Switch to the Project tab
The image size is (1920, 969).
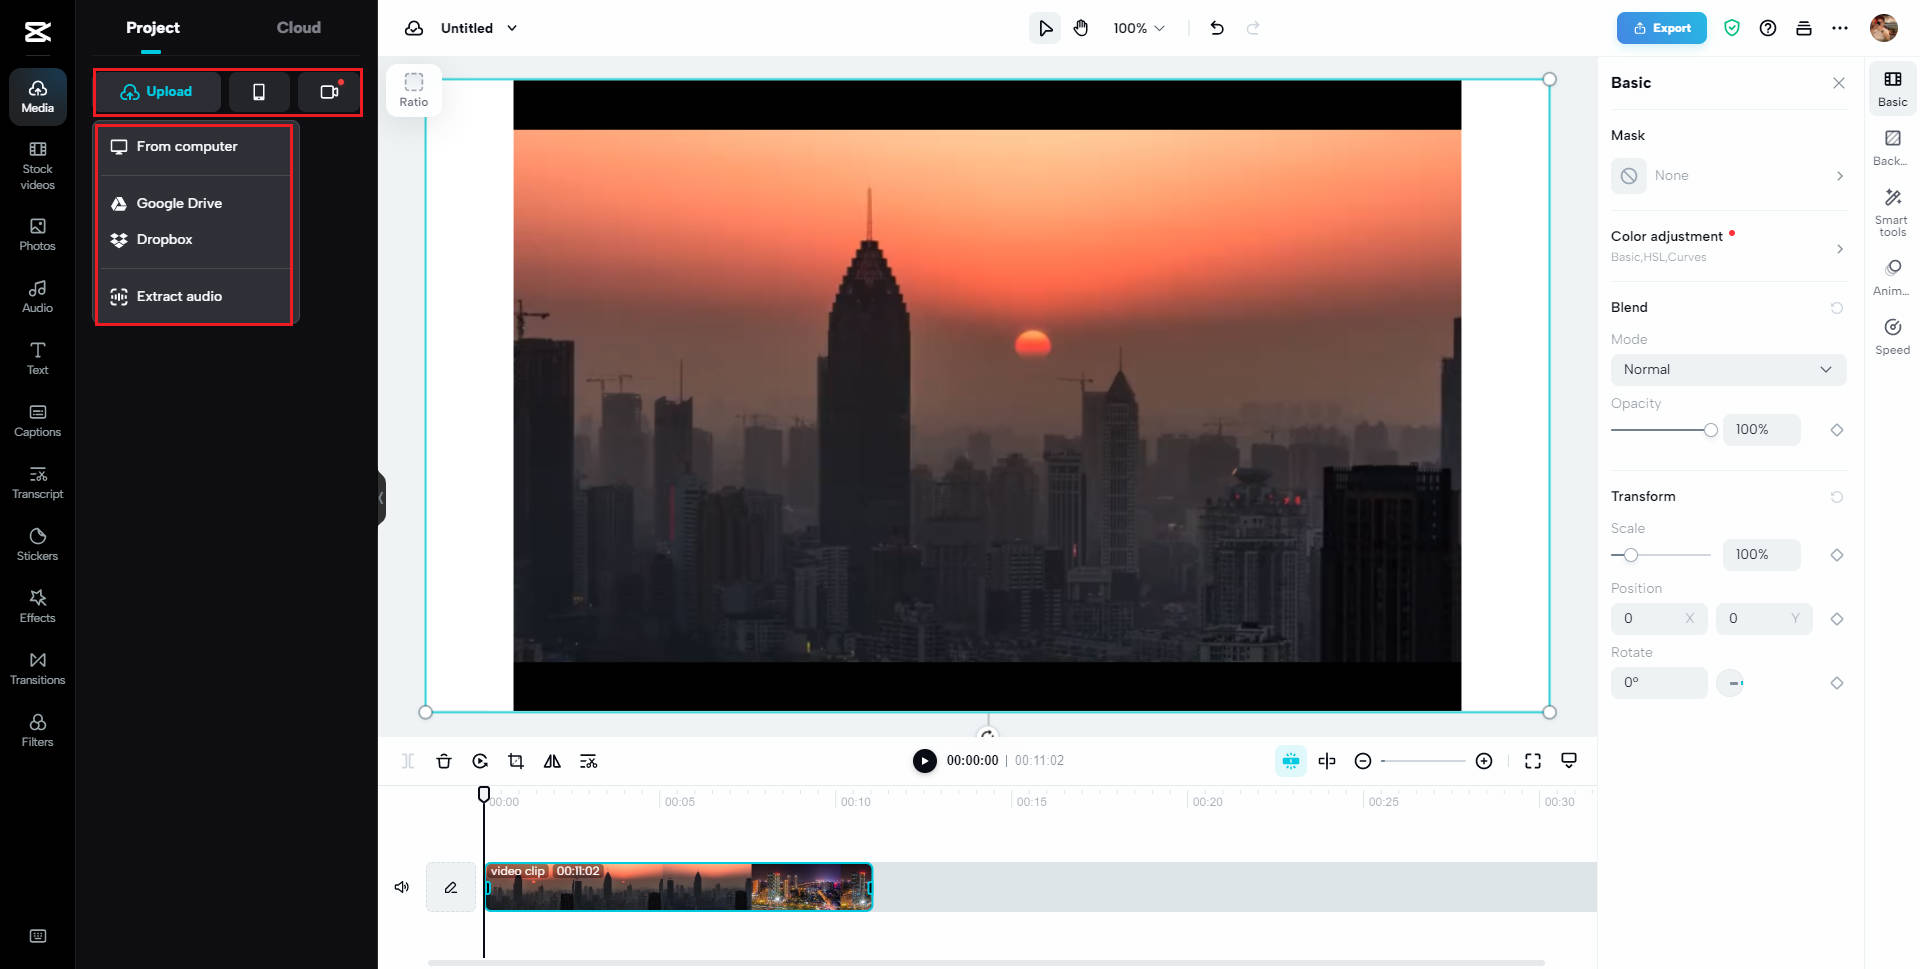point(153,28)
